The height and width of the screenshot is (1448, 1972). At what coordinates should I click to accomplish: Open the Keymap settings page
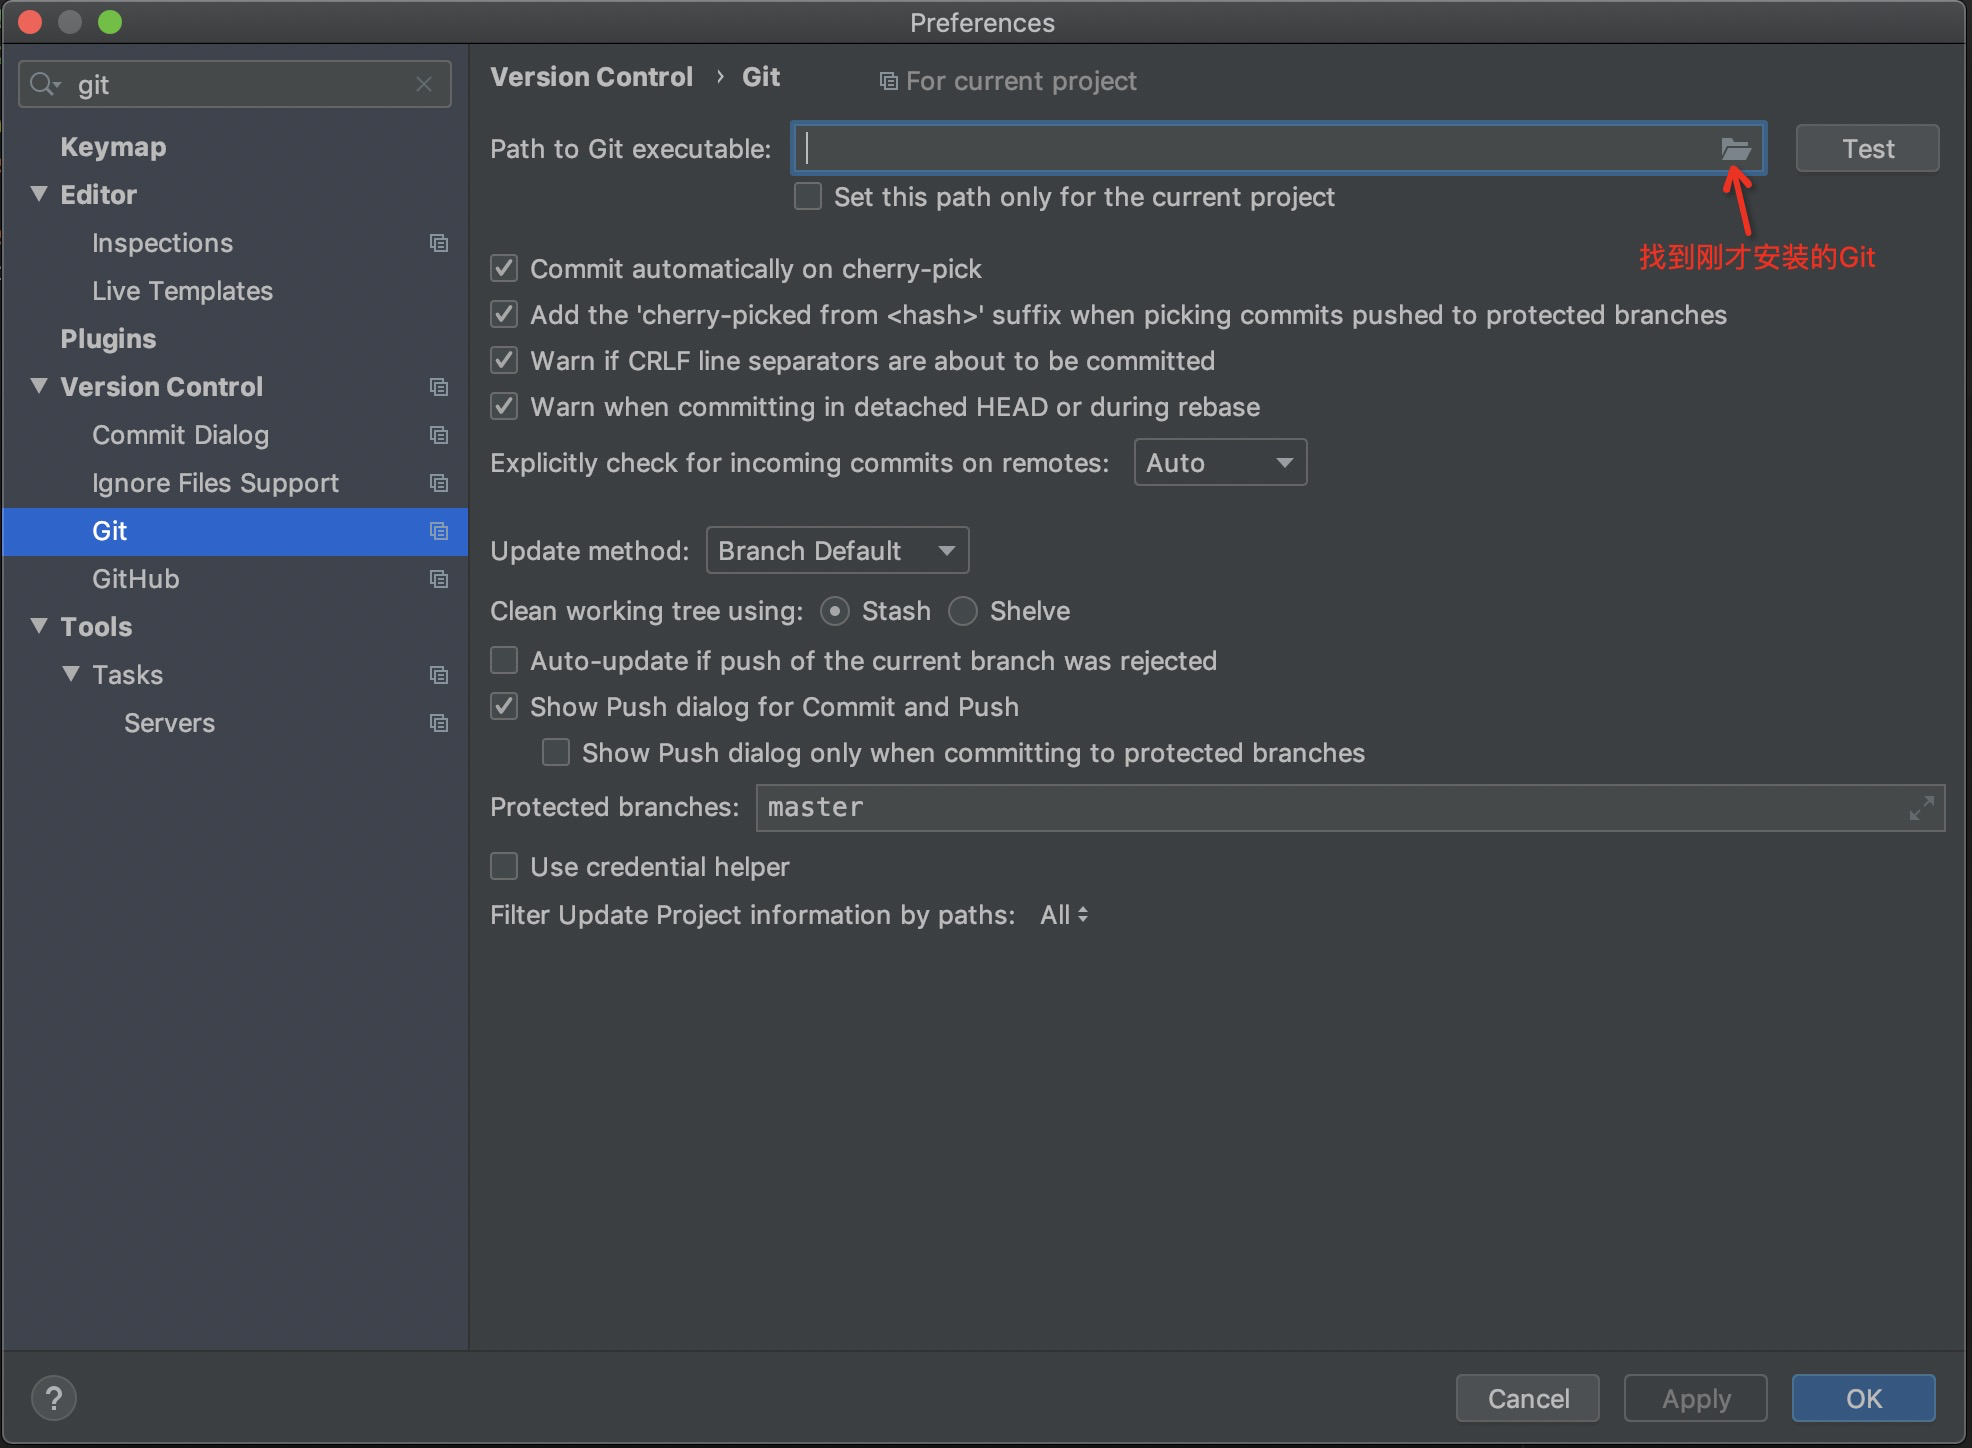(x=113, y=147)
